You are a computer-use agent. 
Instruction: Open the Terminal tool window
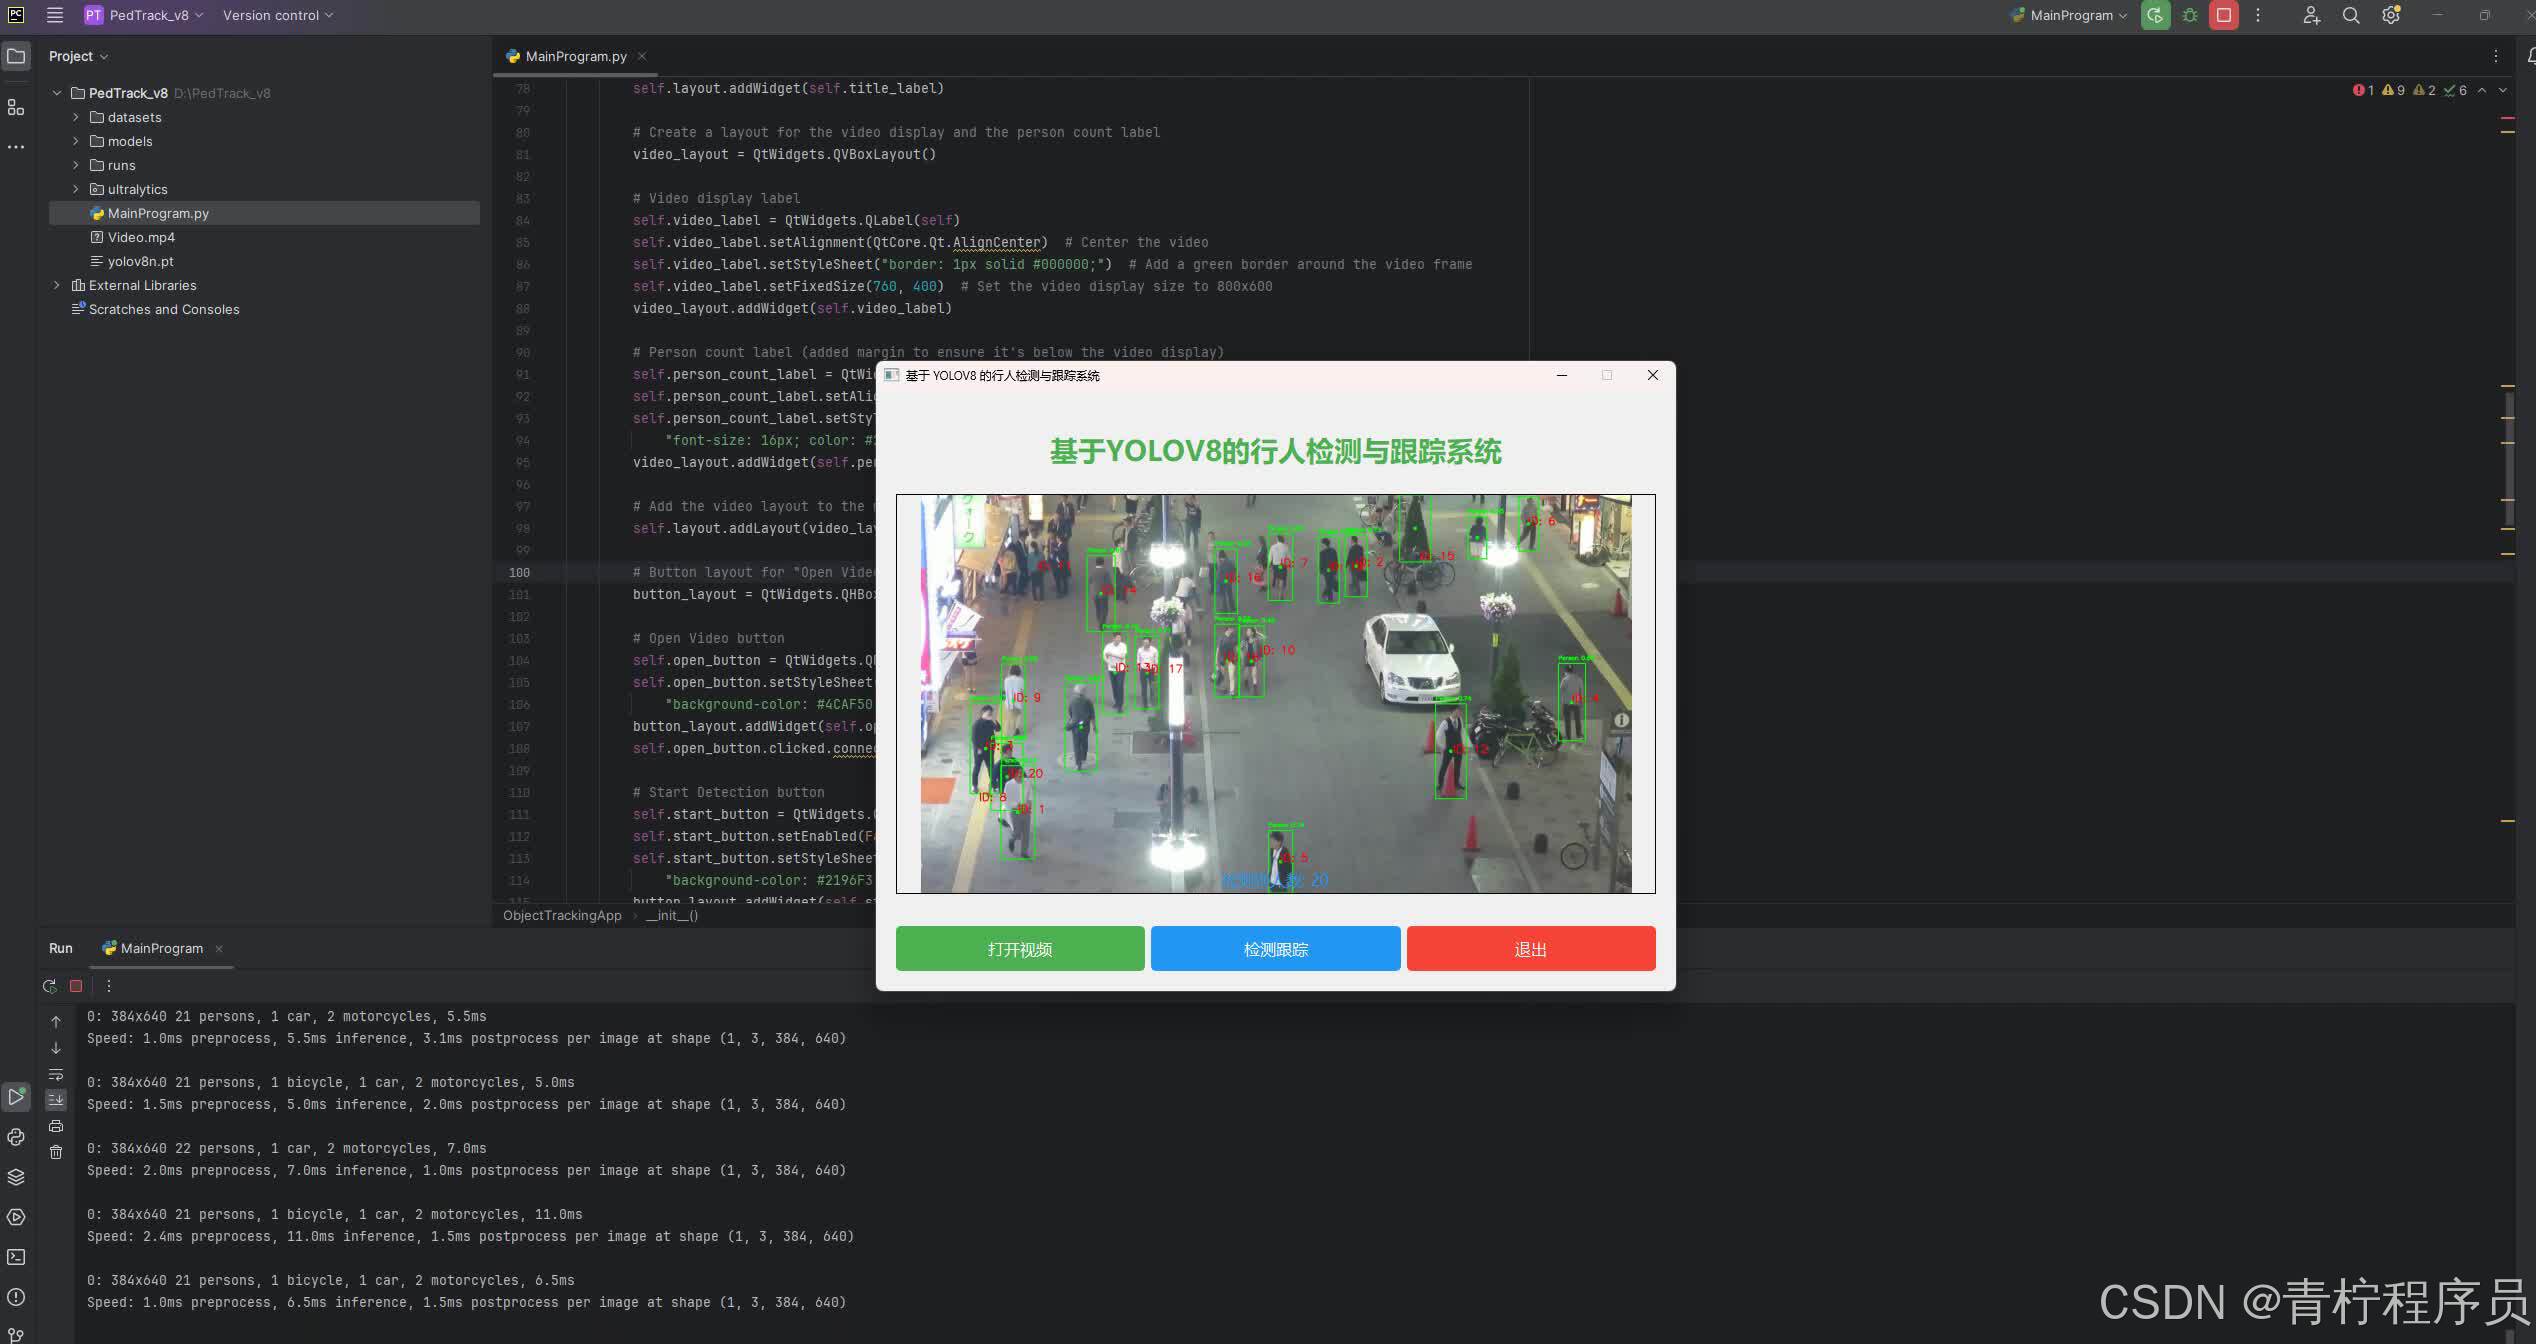[x=16, y=1257]
